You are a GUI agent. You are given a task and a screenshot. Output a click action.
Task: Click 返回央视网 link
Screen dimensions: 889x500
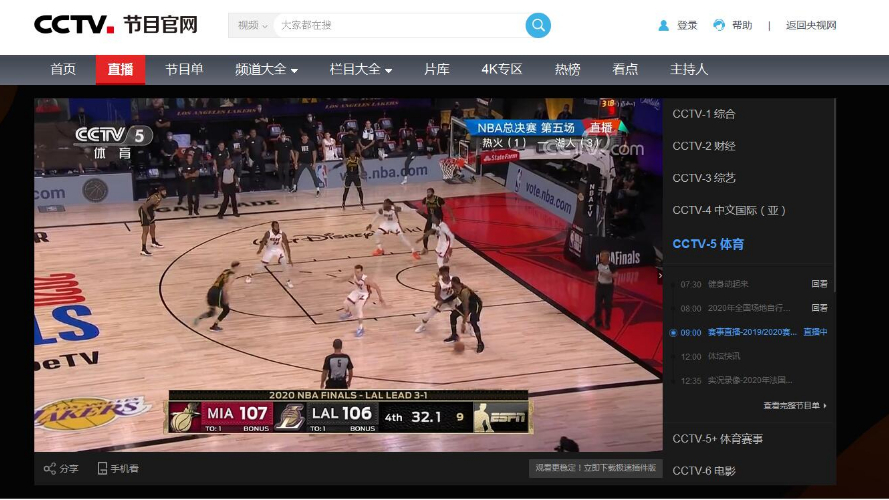click(x=811, y=26)
